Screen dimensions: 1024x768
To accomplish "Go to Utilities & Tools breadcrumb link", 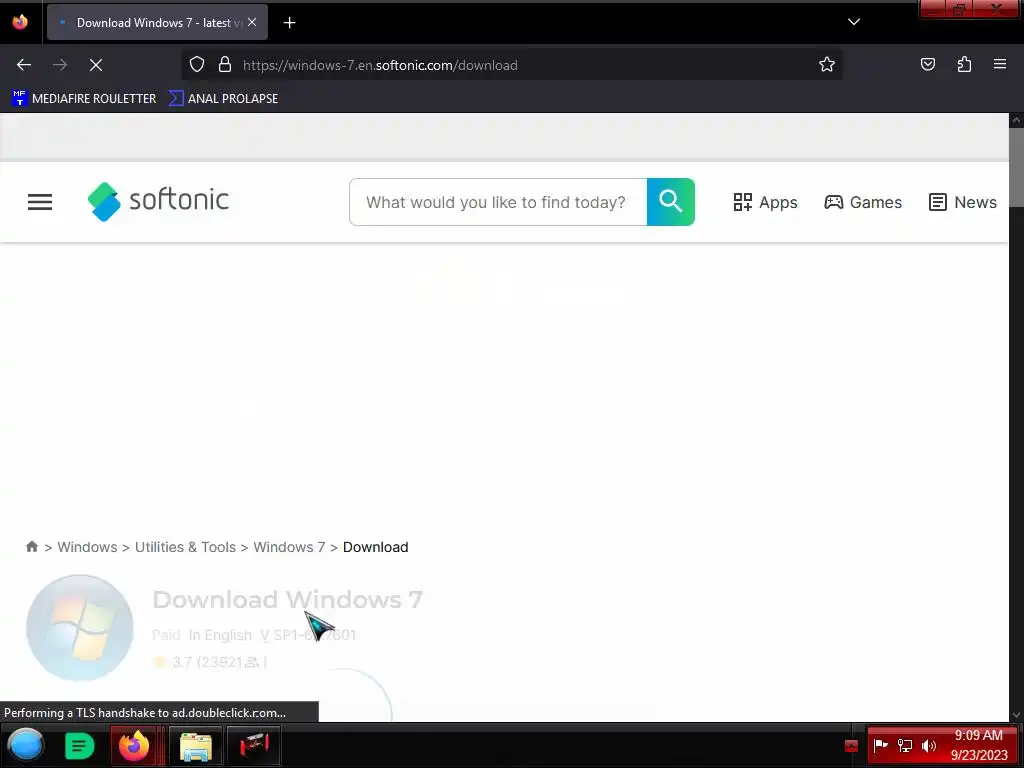I will (x=185, y=547).
